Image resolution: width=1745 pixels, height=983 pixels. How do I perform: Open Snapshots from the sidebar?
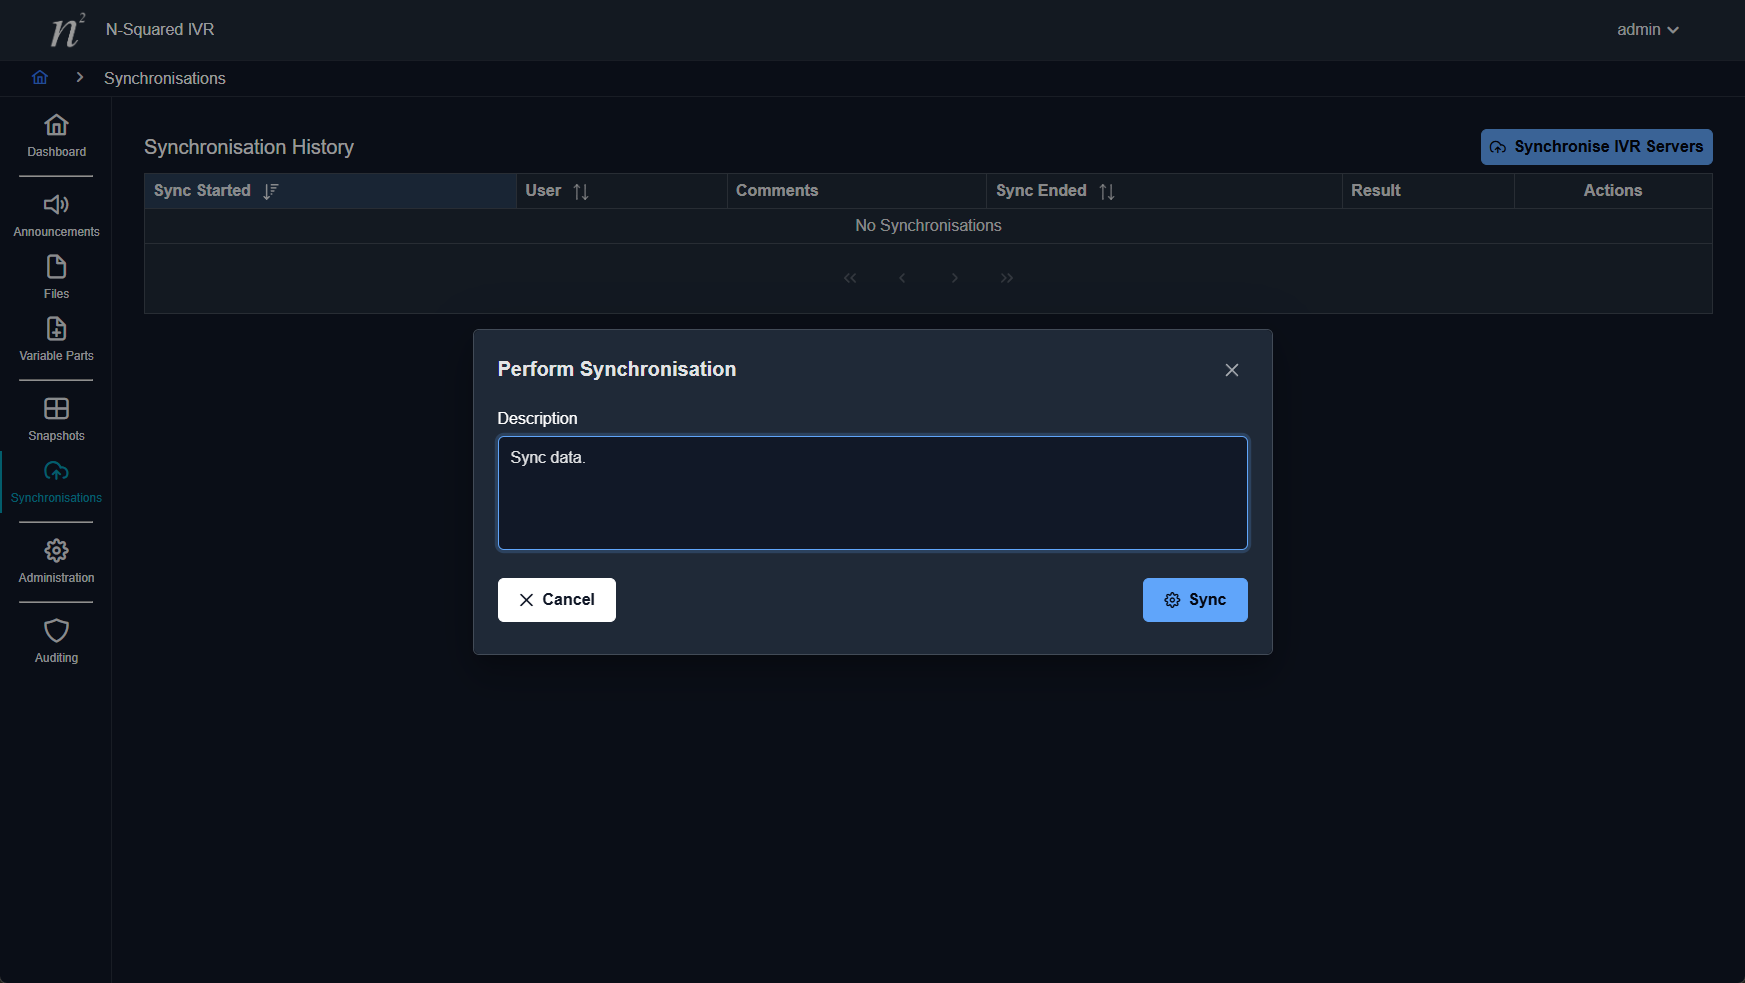point(56,410)
